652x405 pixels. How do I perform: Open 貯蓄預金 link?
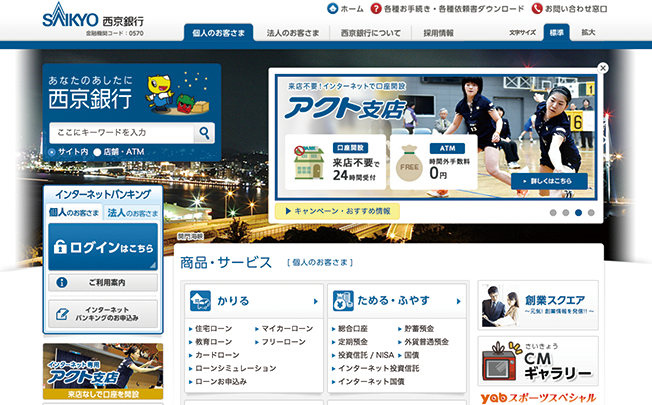[x=419, y=328]
